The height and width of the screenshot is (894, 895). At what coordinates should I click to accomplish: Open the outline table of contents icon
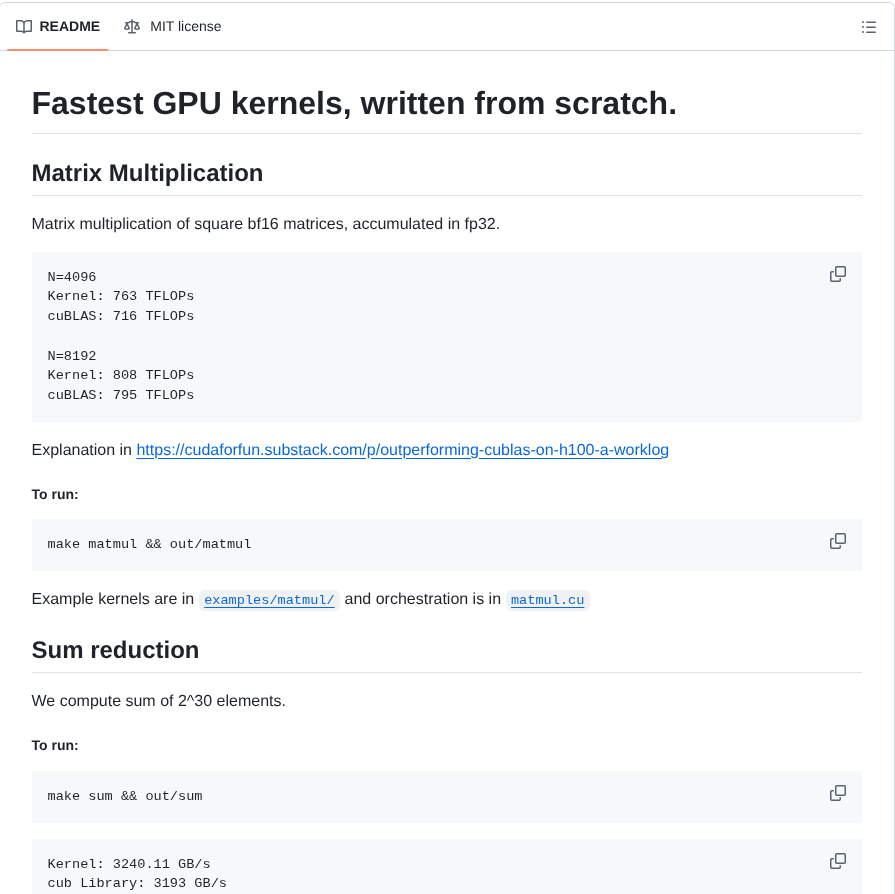868,27
